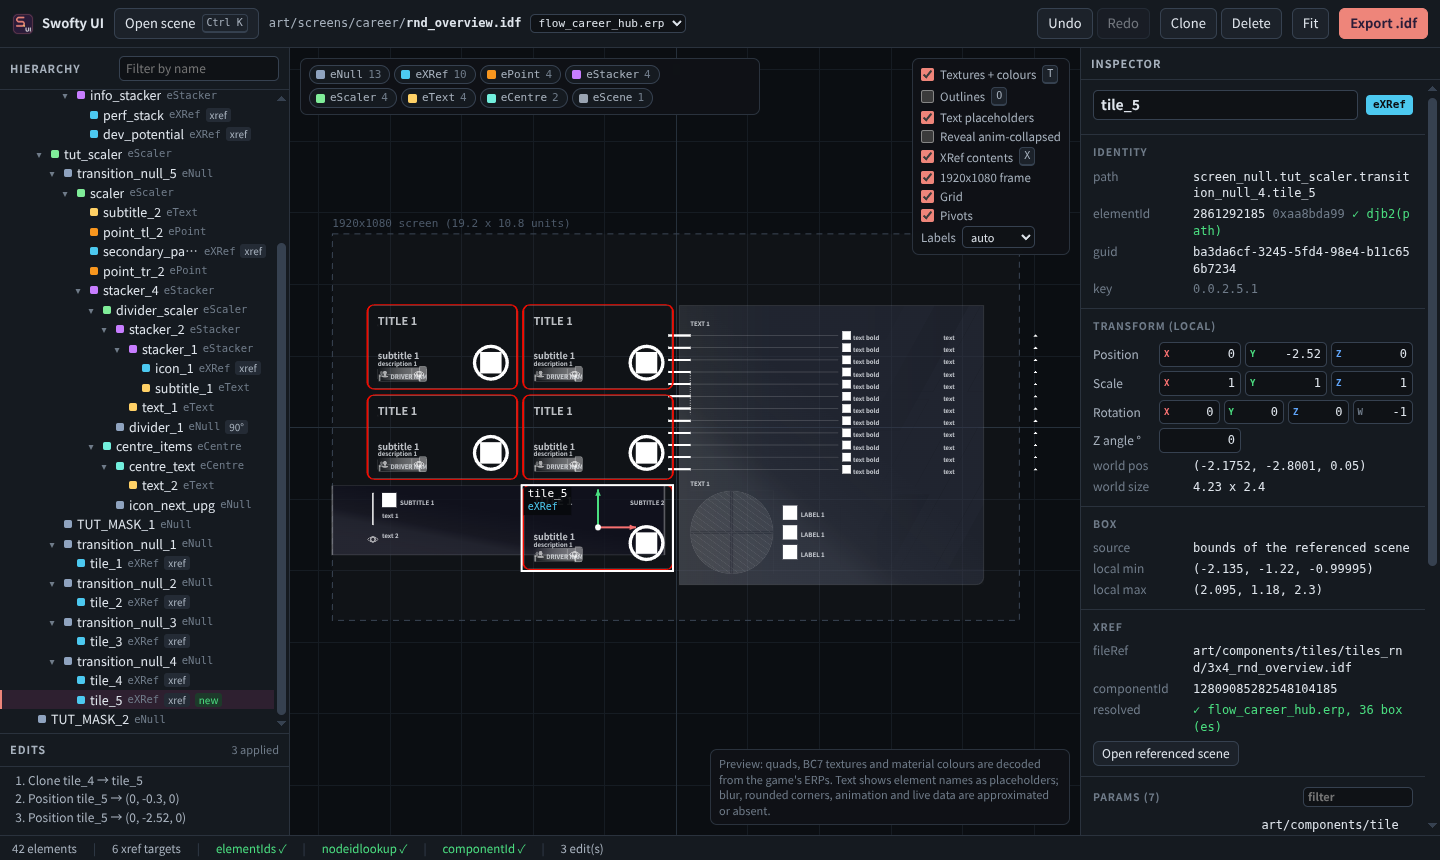Viewport: 1440px width, 860px height.
Task: Select the text_2 eText tree row
Action: click(137, 485)
